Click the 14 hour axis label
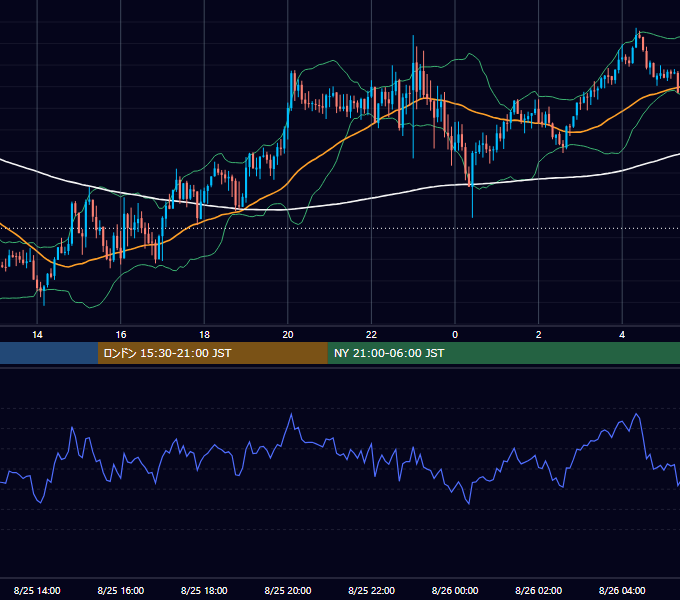Screen dimensions: 680x600 tap(37, 334)
